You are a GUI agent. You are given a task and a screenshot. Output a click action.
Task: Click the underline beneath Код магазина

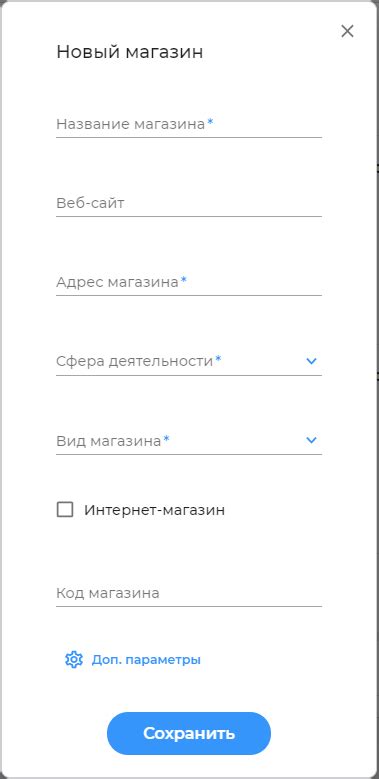pos(189,607)
